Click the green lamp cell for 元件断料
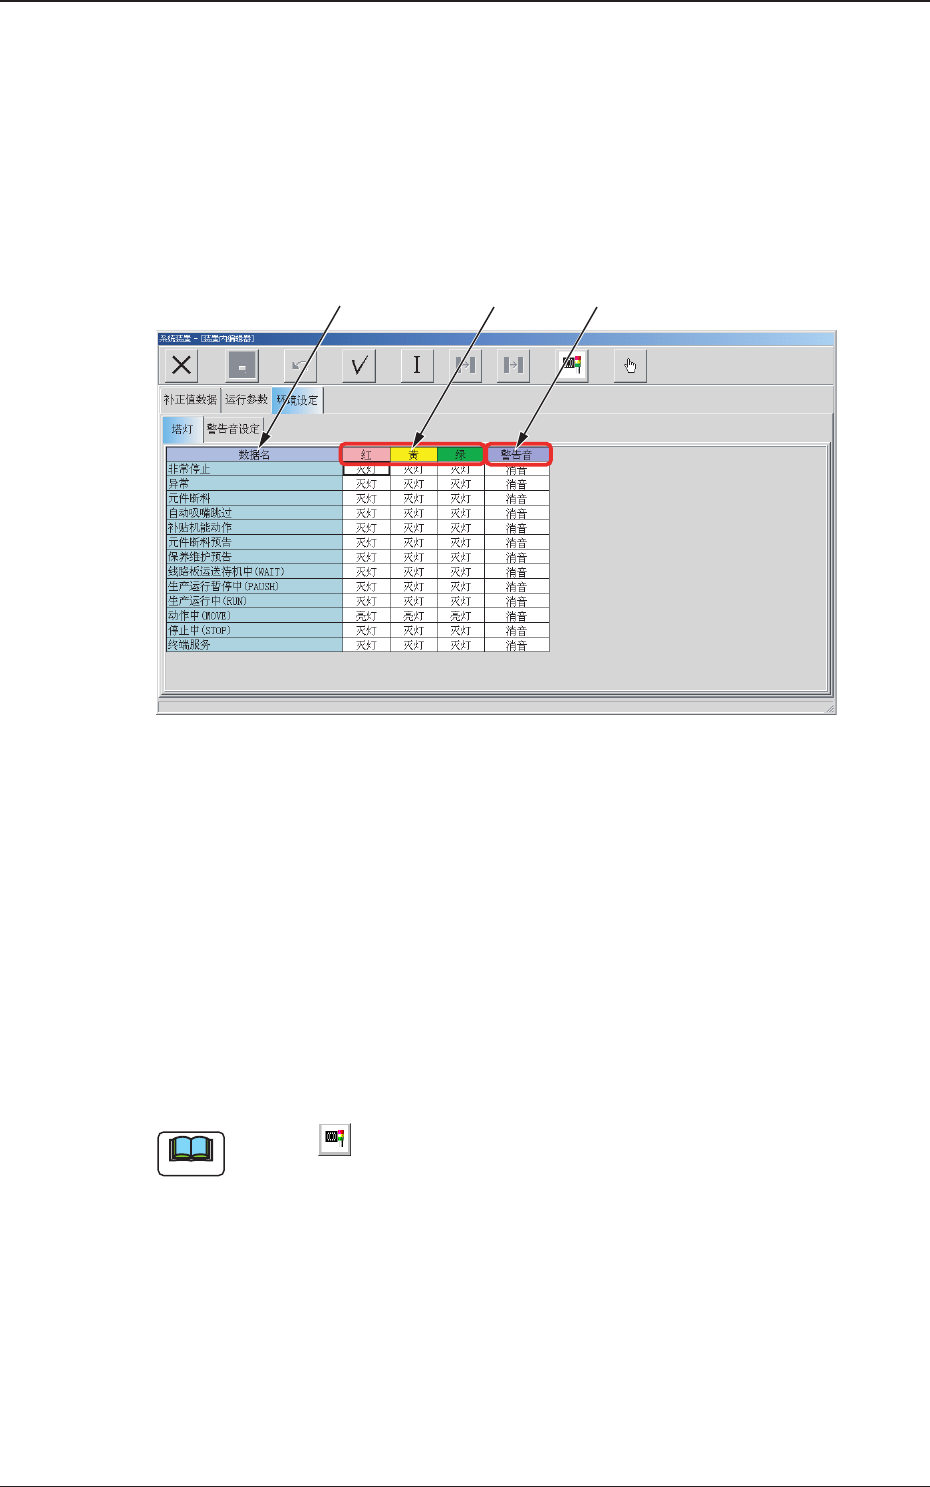The height and width of the screenshot is (1487, 930). pos(460,498)
